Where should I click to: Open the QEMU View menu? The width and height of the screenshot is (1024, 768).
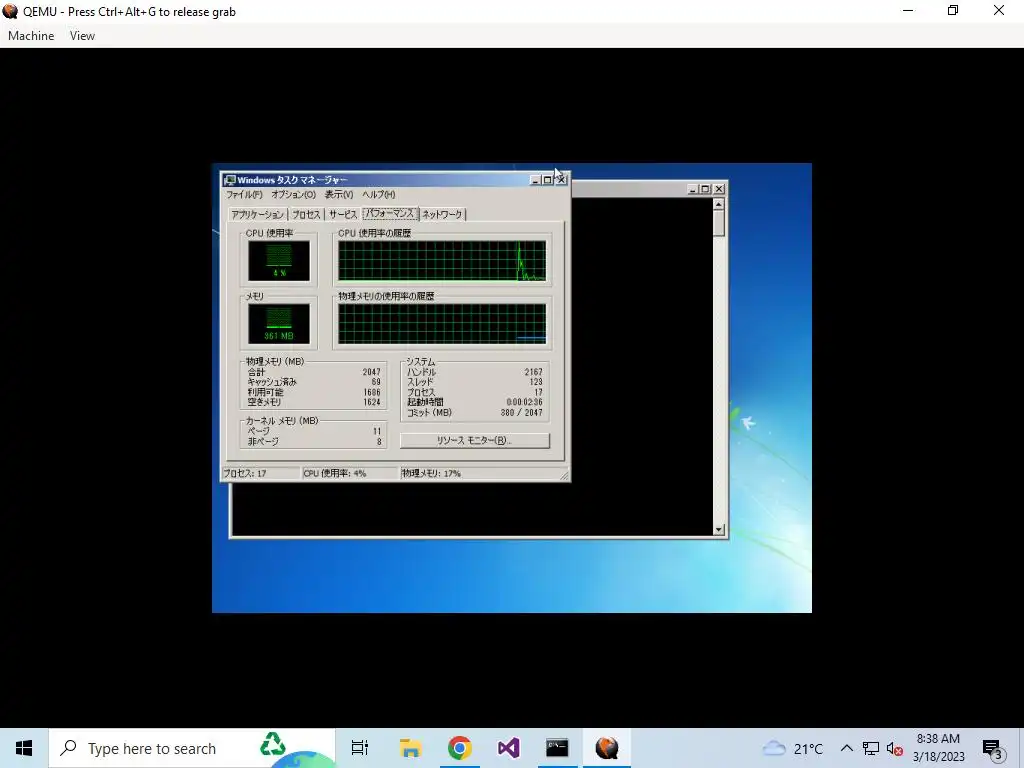click(82, 36)
